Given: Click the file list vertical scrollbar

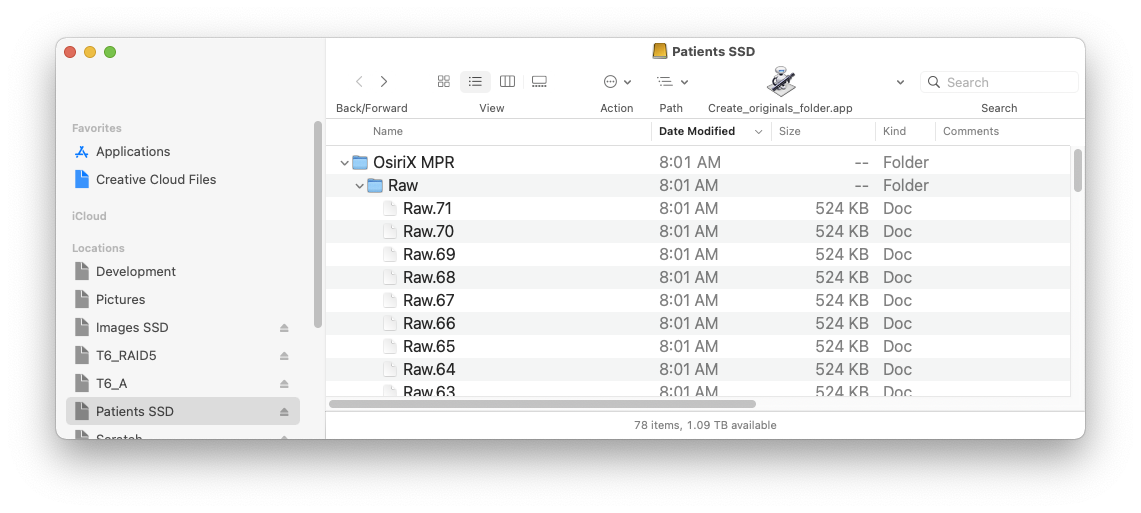Looking at the screenshot, I should tap(1078, 171).
